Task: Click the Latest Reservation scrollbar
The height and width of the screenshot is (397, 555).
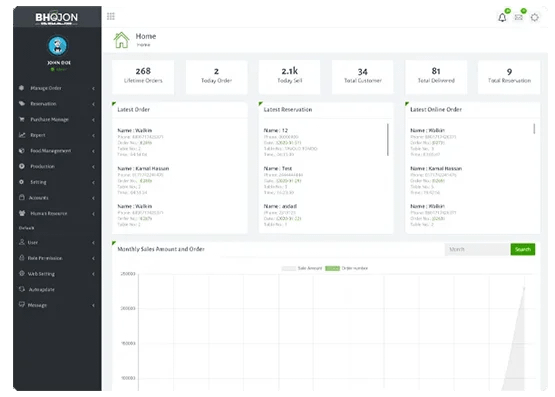Action: (388, 140)
